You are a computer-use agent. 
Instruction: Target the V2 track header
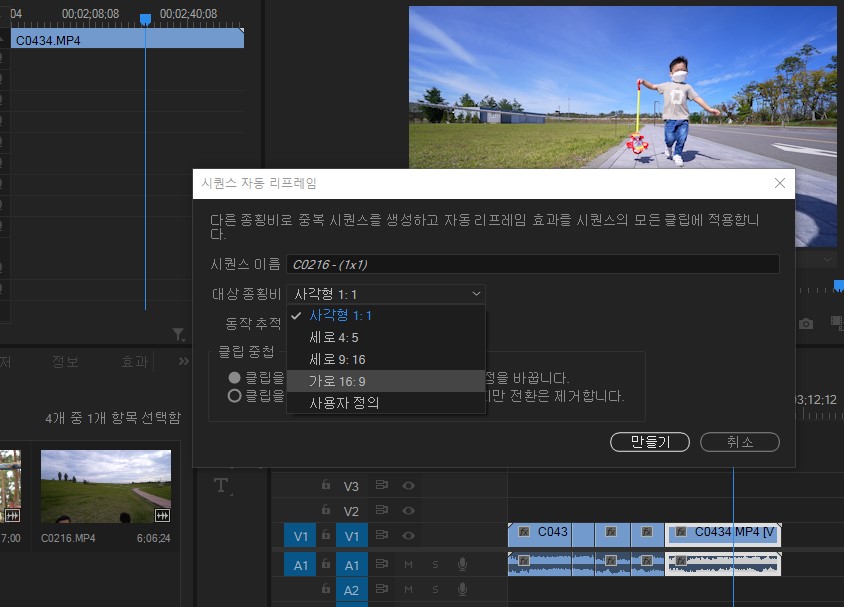tap(351, 511)
